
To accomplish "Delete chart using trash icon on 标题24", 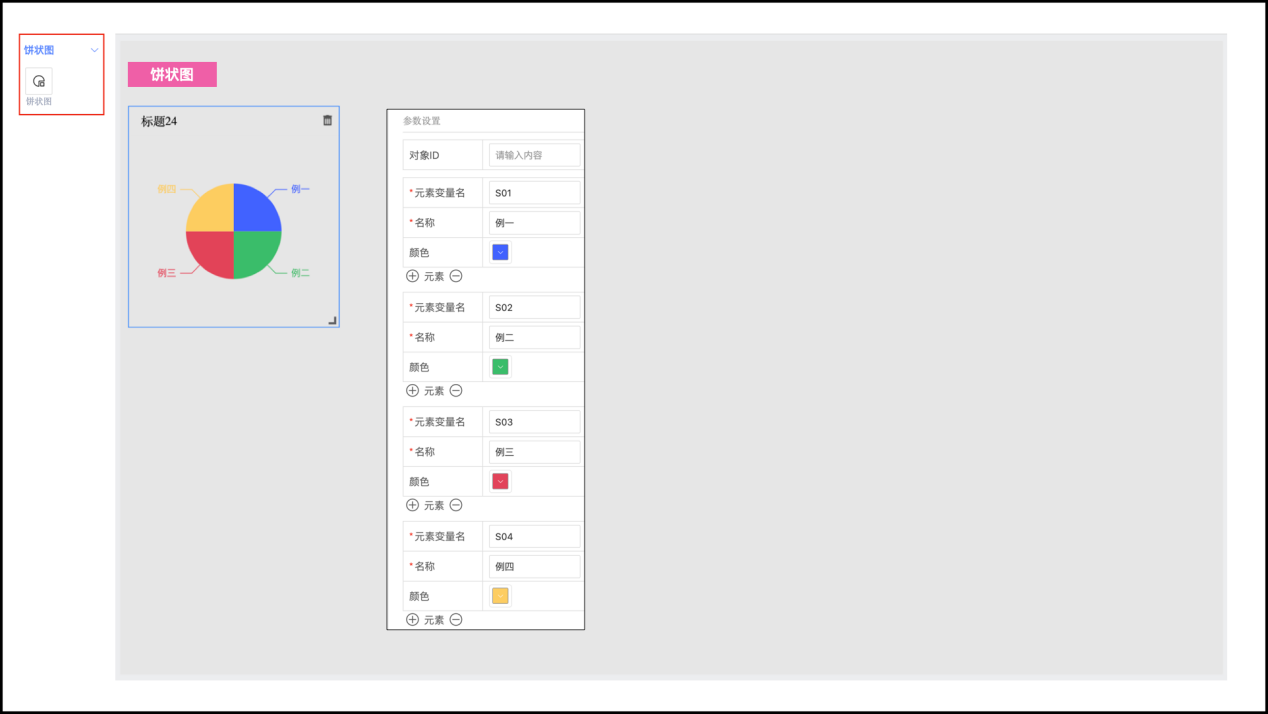I will (x=327, y=120).
